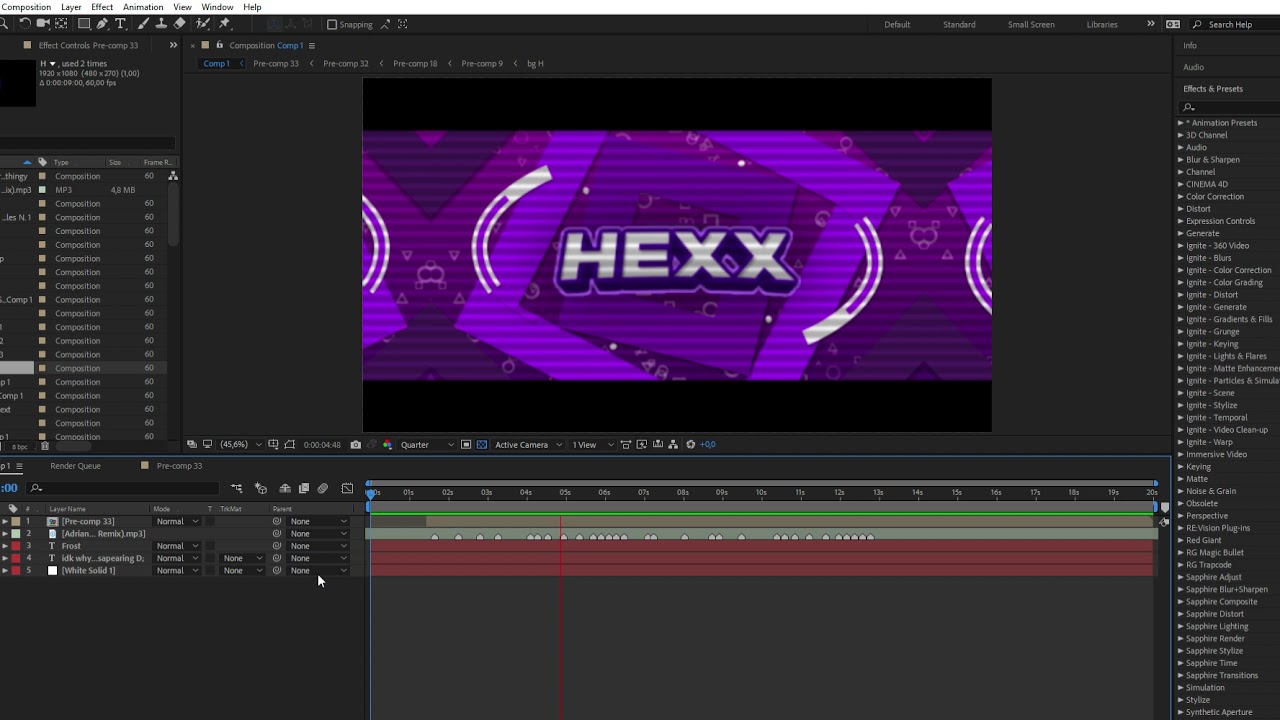
Task: Select the Clone Stamp tool
Action: pyautogui.click(x=161, y=24)
